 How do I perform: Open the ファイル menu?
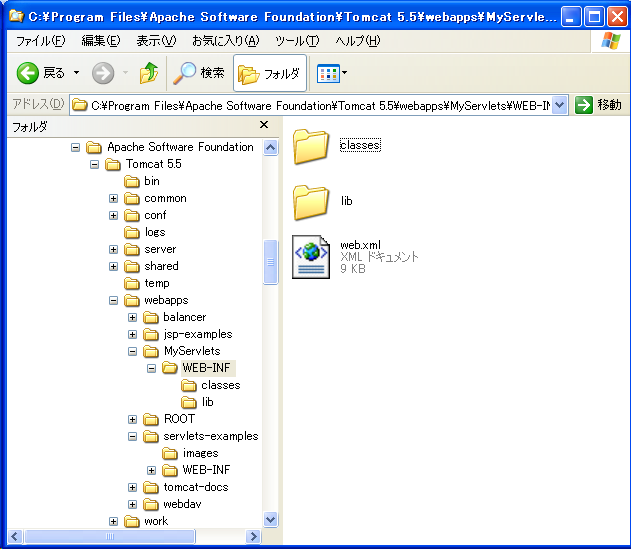(x=41, y=41)
